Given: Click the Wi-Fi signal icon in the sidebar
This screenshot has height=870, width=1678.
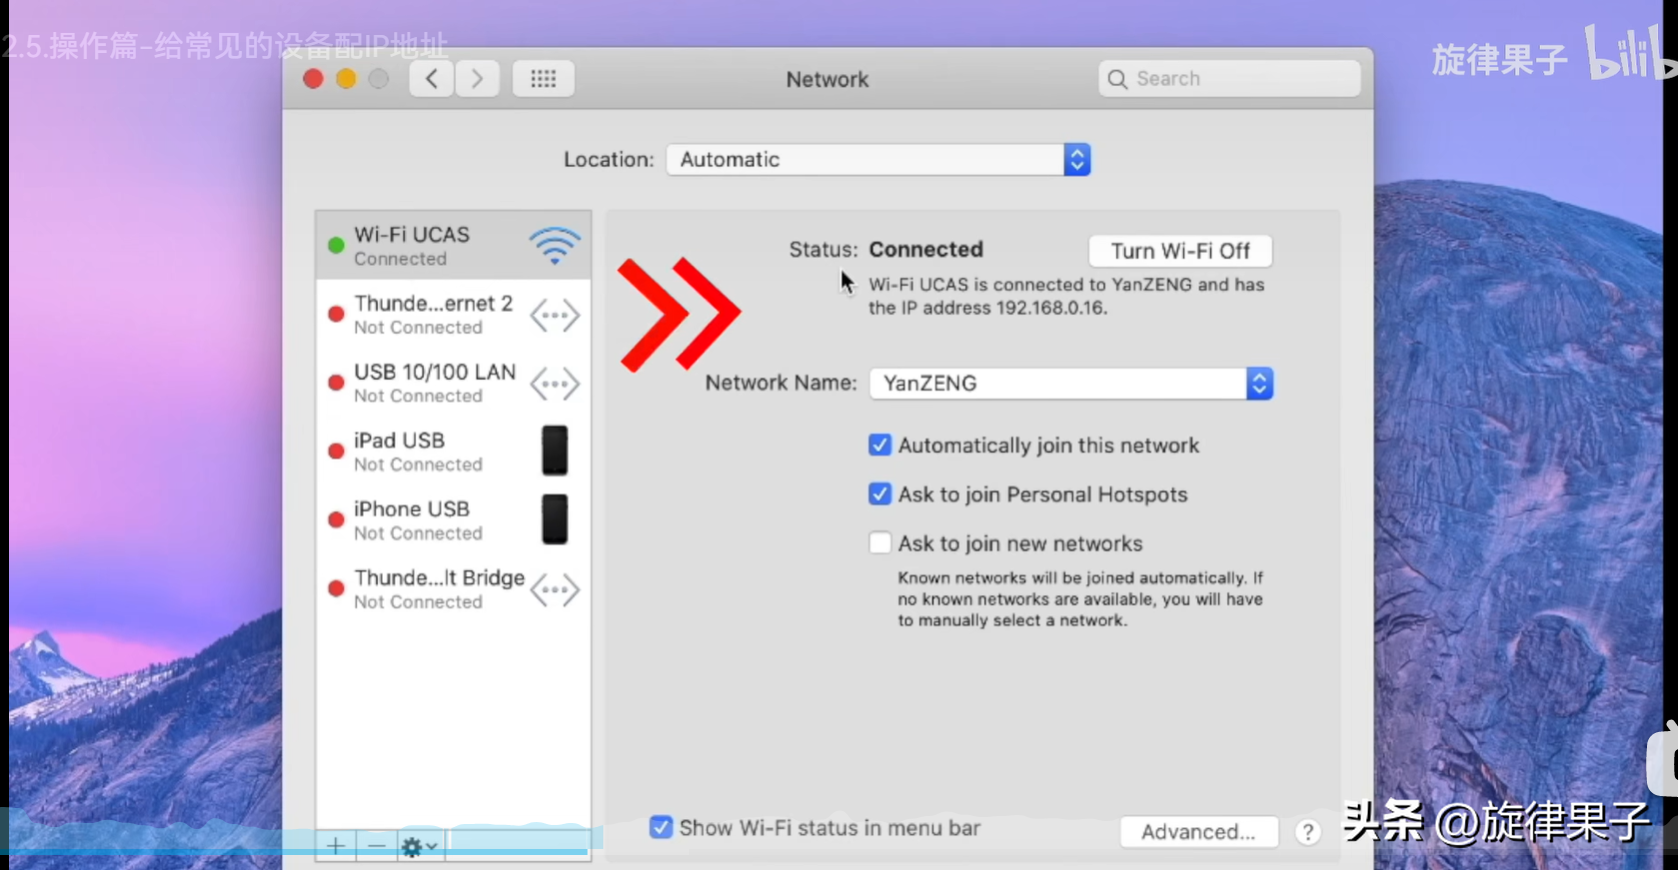Looking at the screenshot, I should (x=554, y=246).
